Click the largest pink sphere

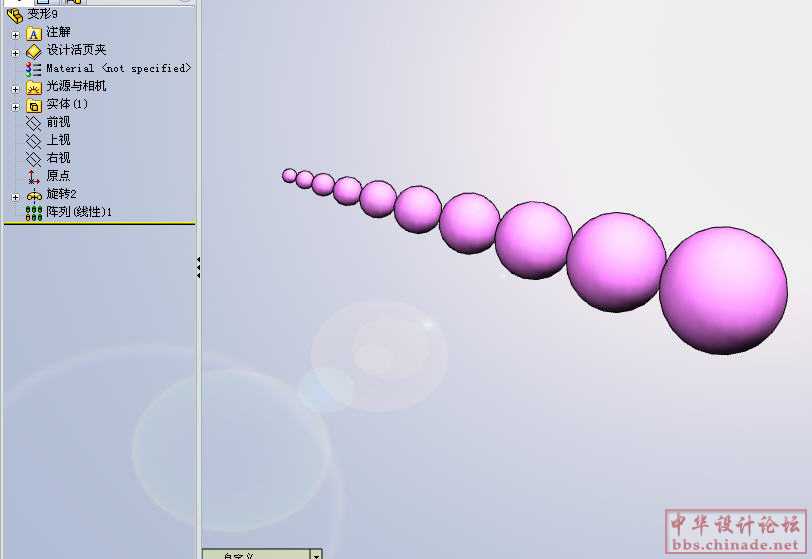[723, 291]
